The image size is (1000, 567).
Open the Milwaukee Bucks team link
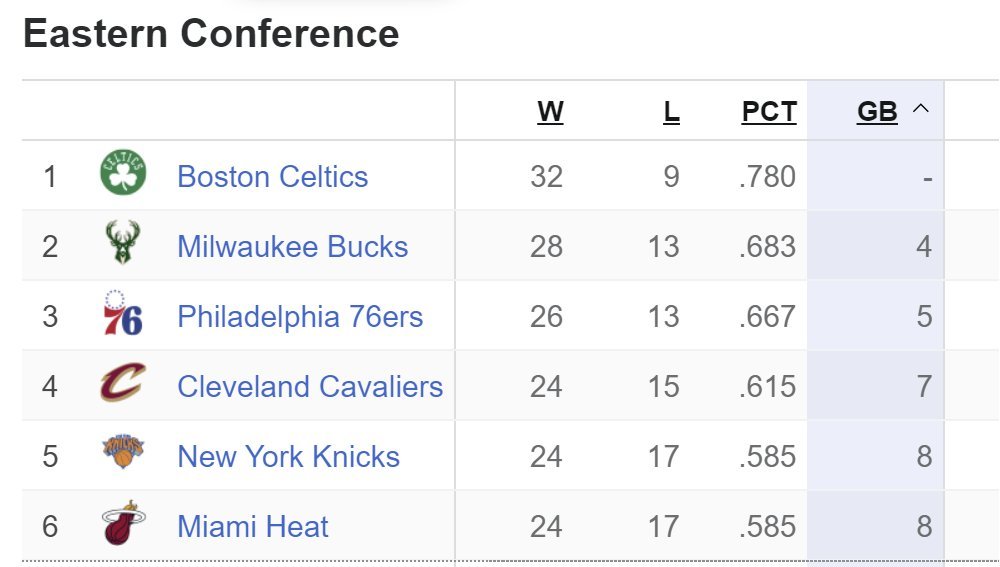click(x=292, y=247)
